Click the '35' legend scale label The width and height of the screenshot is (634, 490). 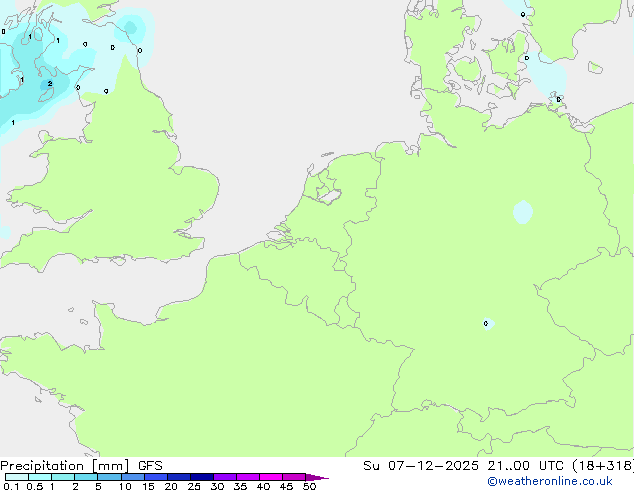240,486
